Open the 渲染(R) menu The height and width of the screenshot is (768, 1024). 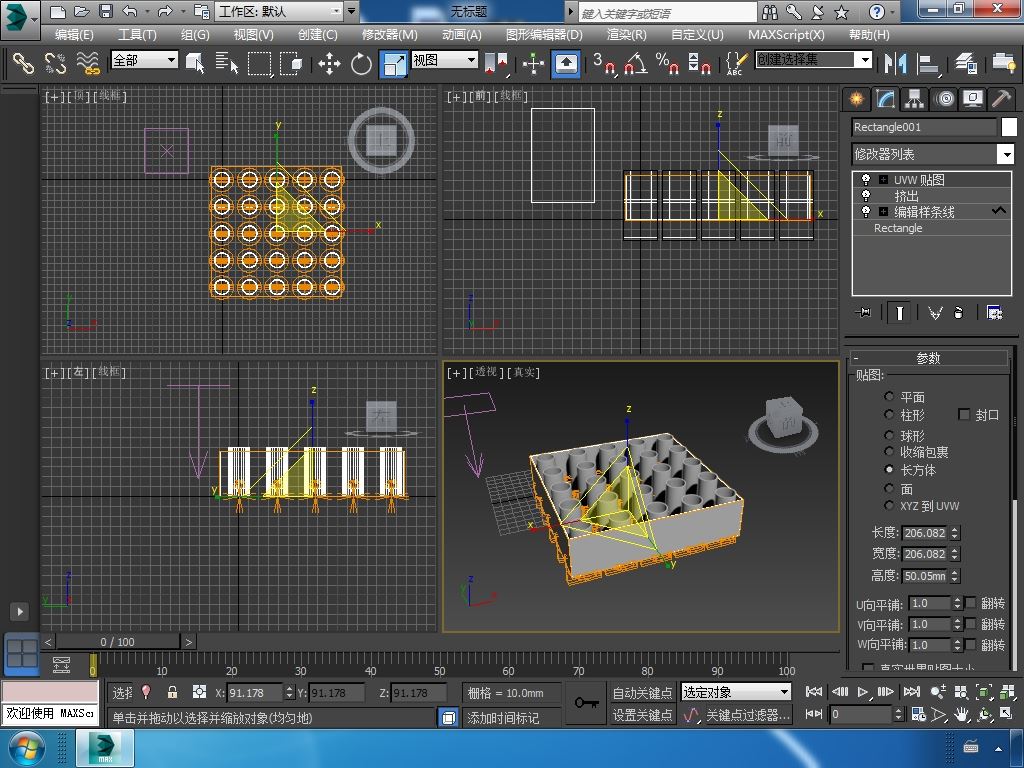tap(626, 34)
